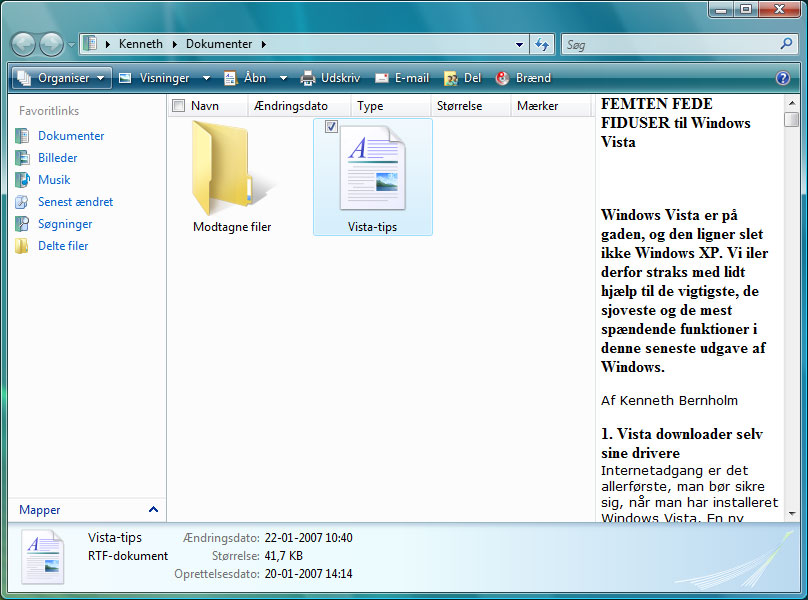808x600 pixels.
Task: Expand the Åbn button dropdown arrow
Action: coord(283,78)
